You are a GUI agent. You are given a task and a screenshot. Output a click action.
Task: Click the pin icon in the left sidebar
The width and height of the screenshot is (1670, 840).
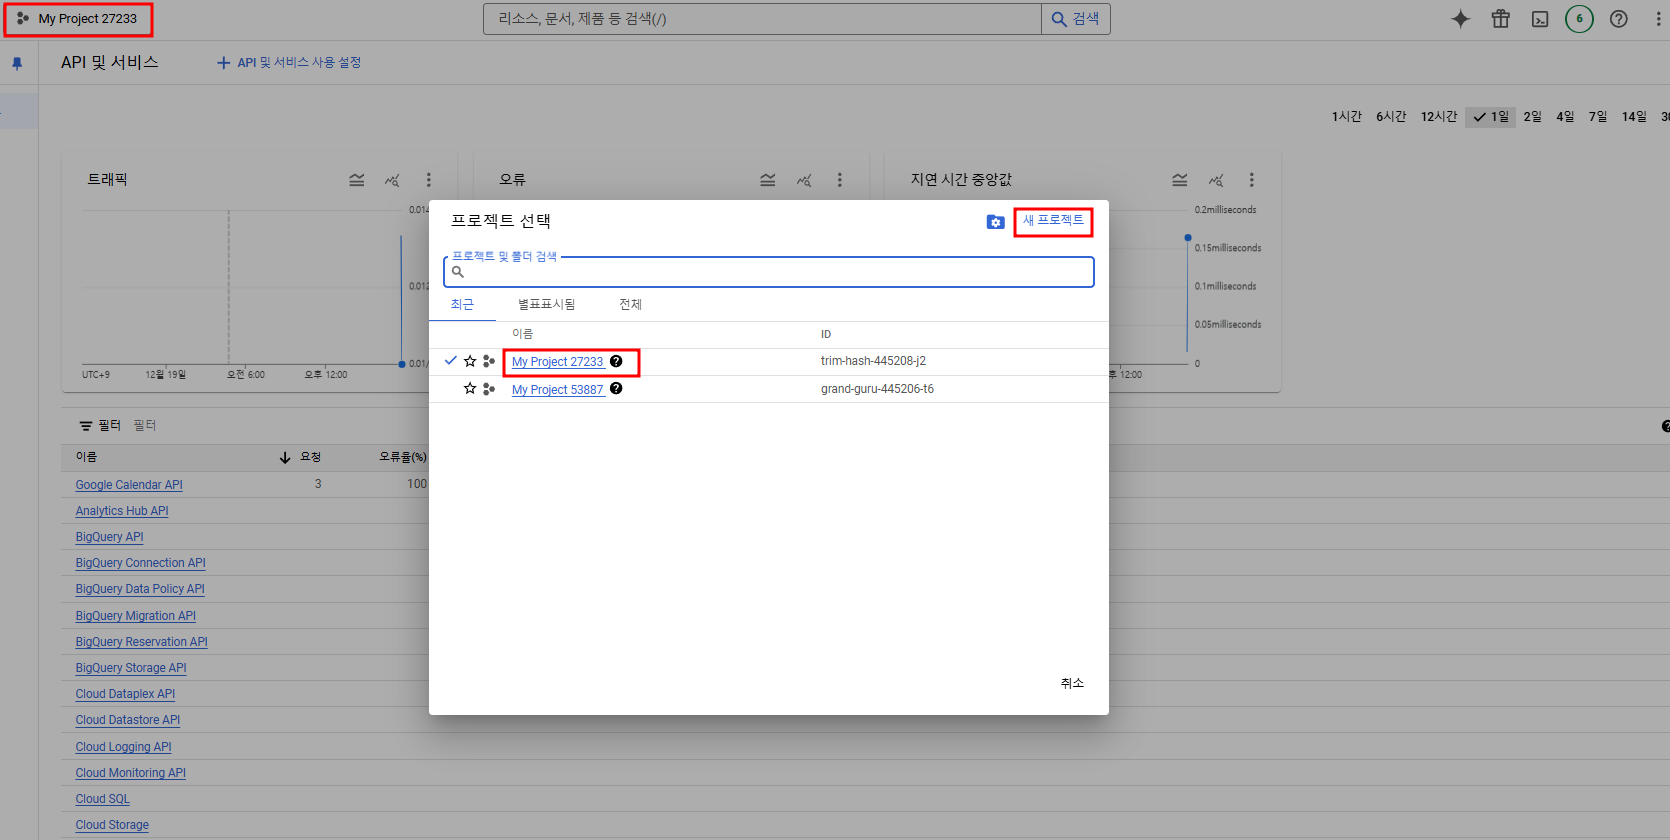pos(17,63)
